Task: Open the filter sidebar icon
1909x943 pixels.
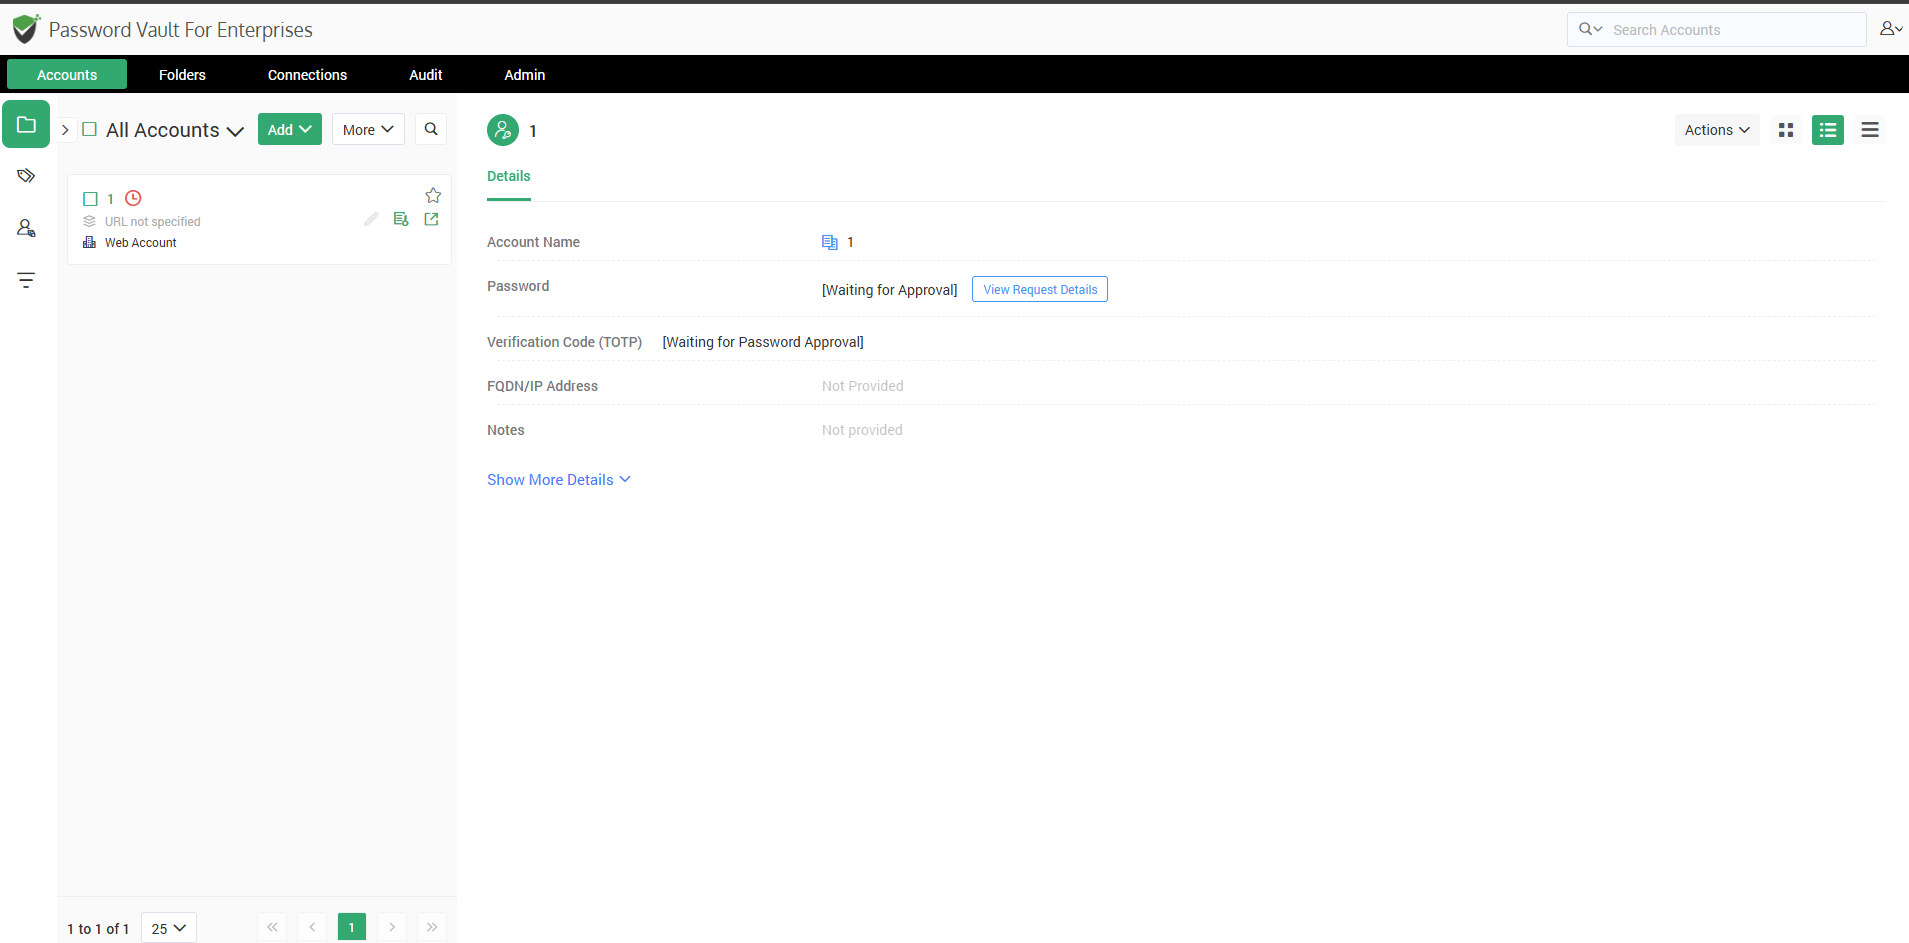Action: click(26, 280)
